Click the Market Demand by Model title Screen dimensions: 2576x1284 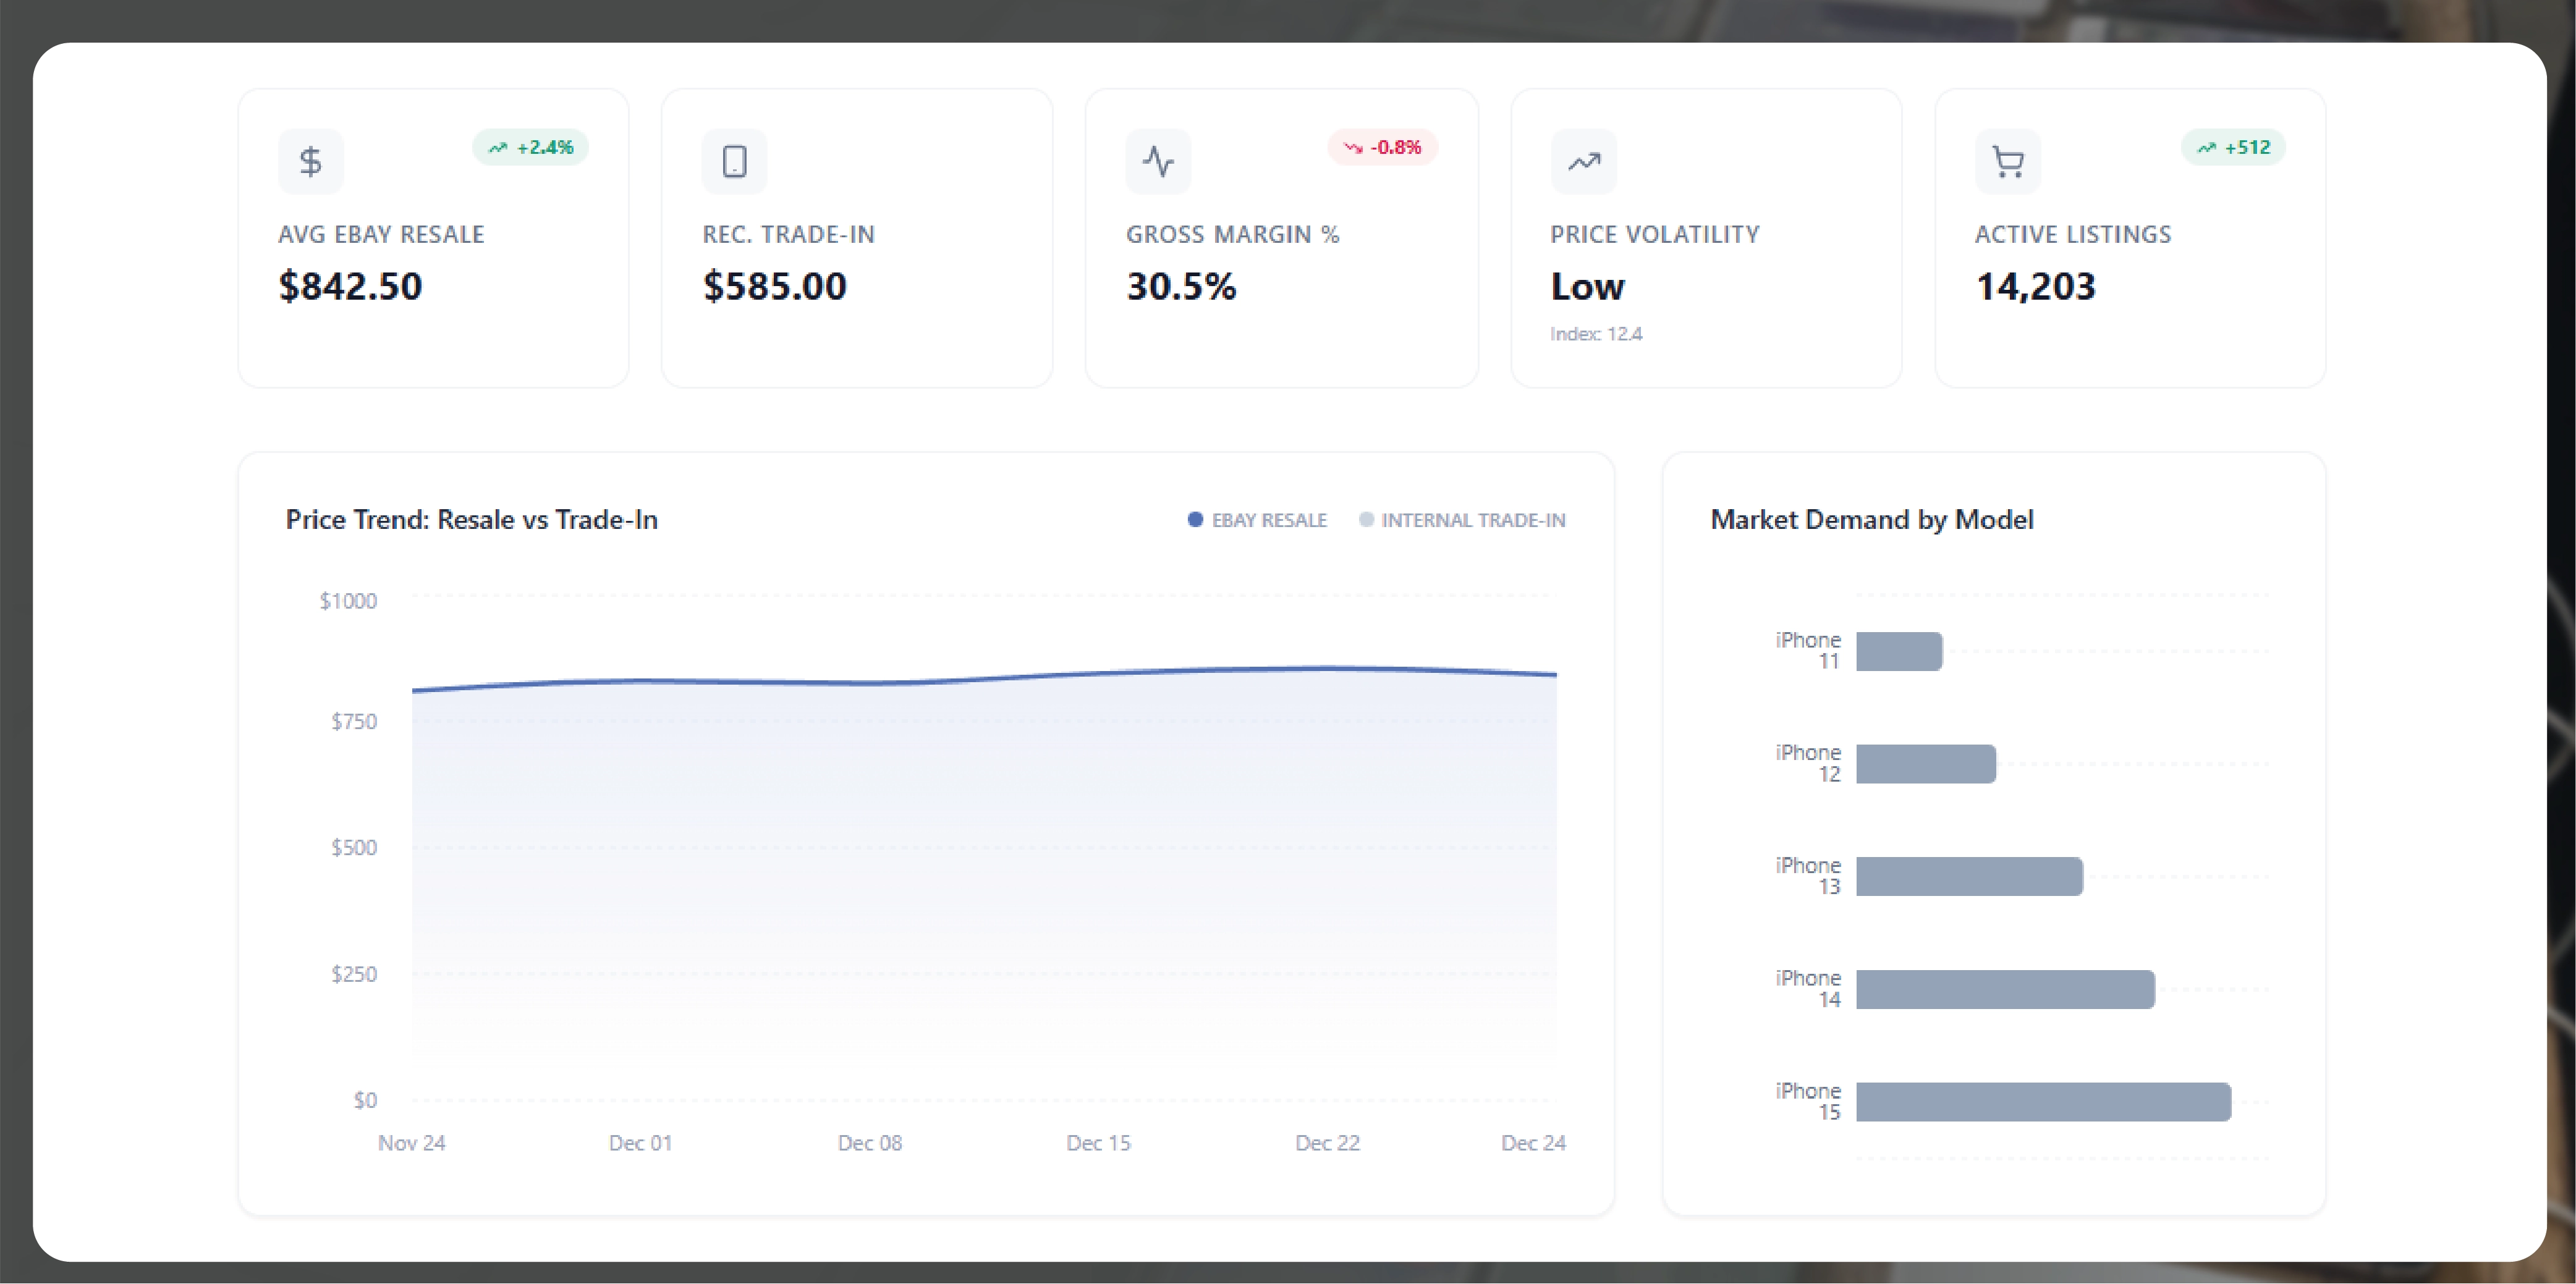[1871, 520]
